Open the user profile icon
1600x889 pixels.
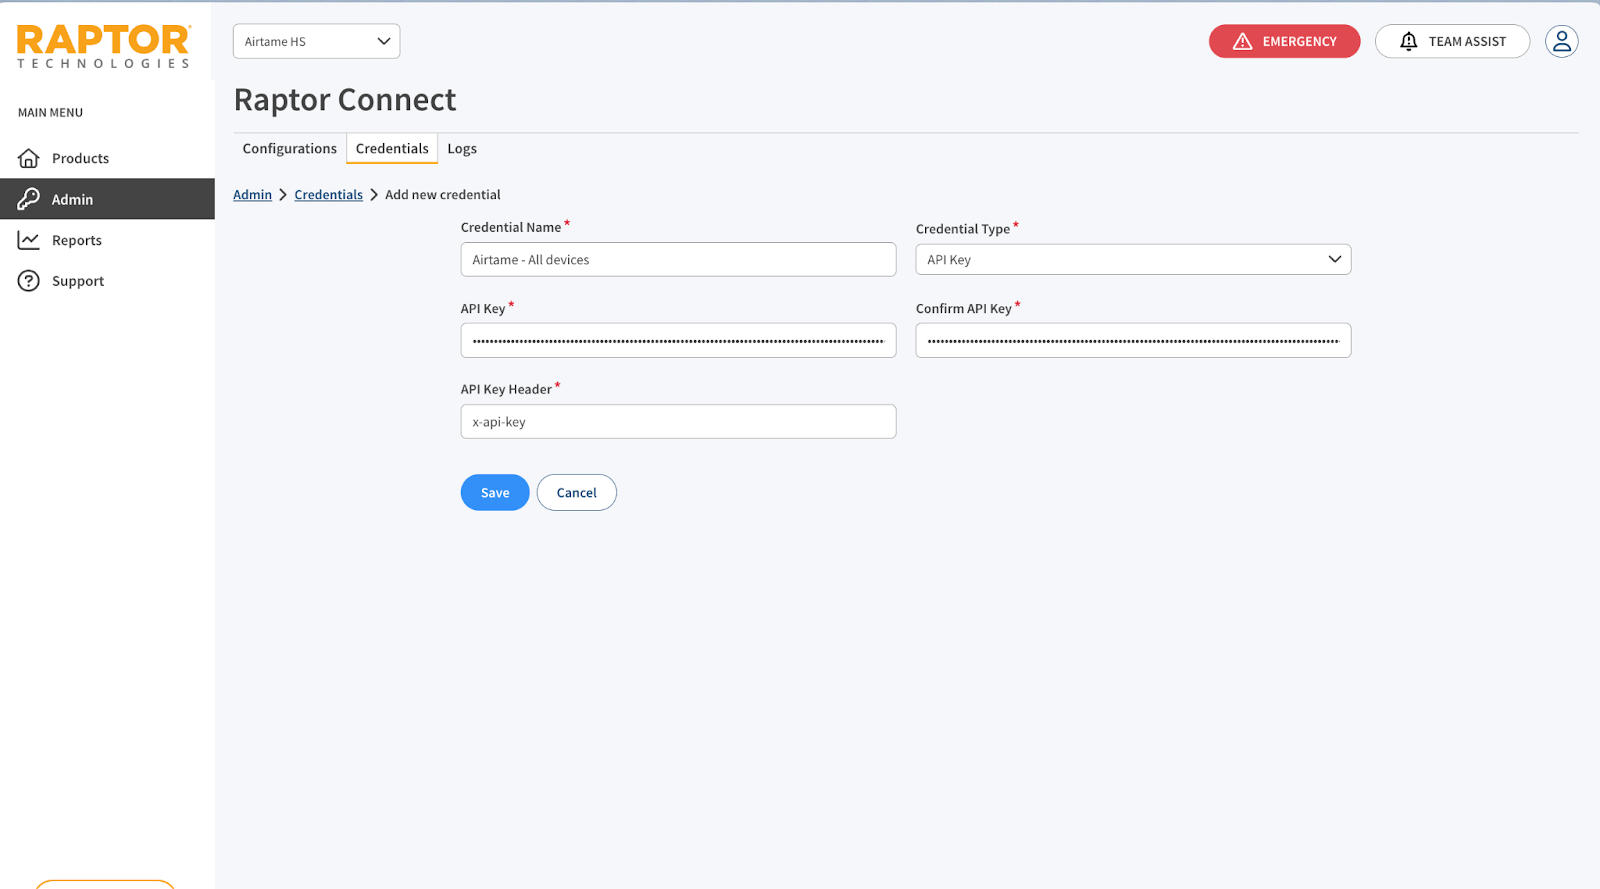click(1561, 41)
